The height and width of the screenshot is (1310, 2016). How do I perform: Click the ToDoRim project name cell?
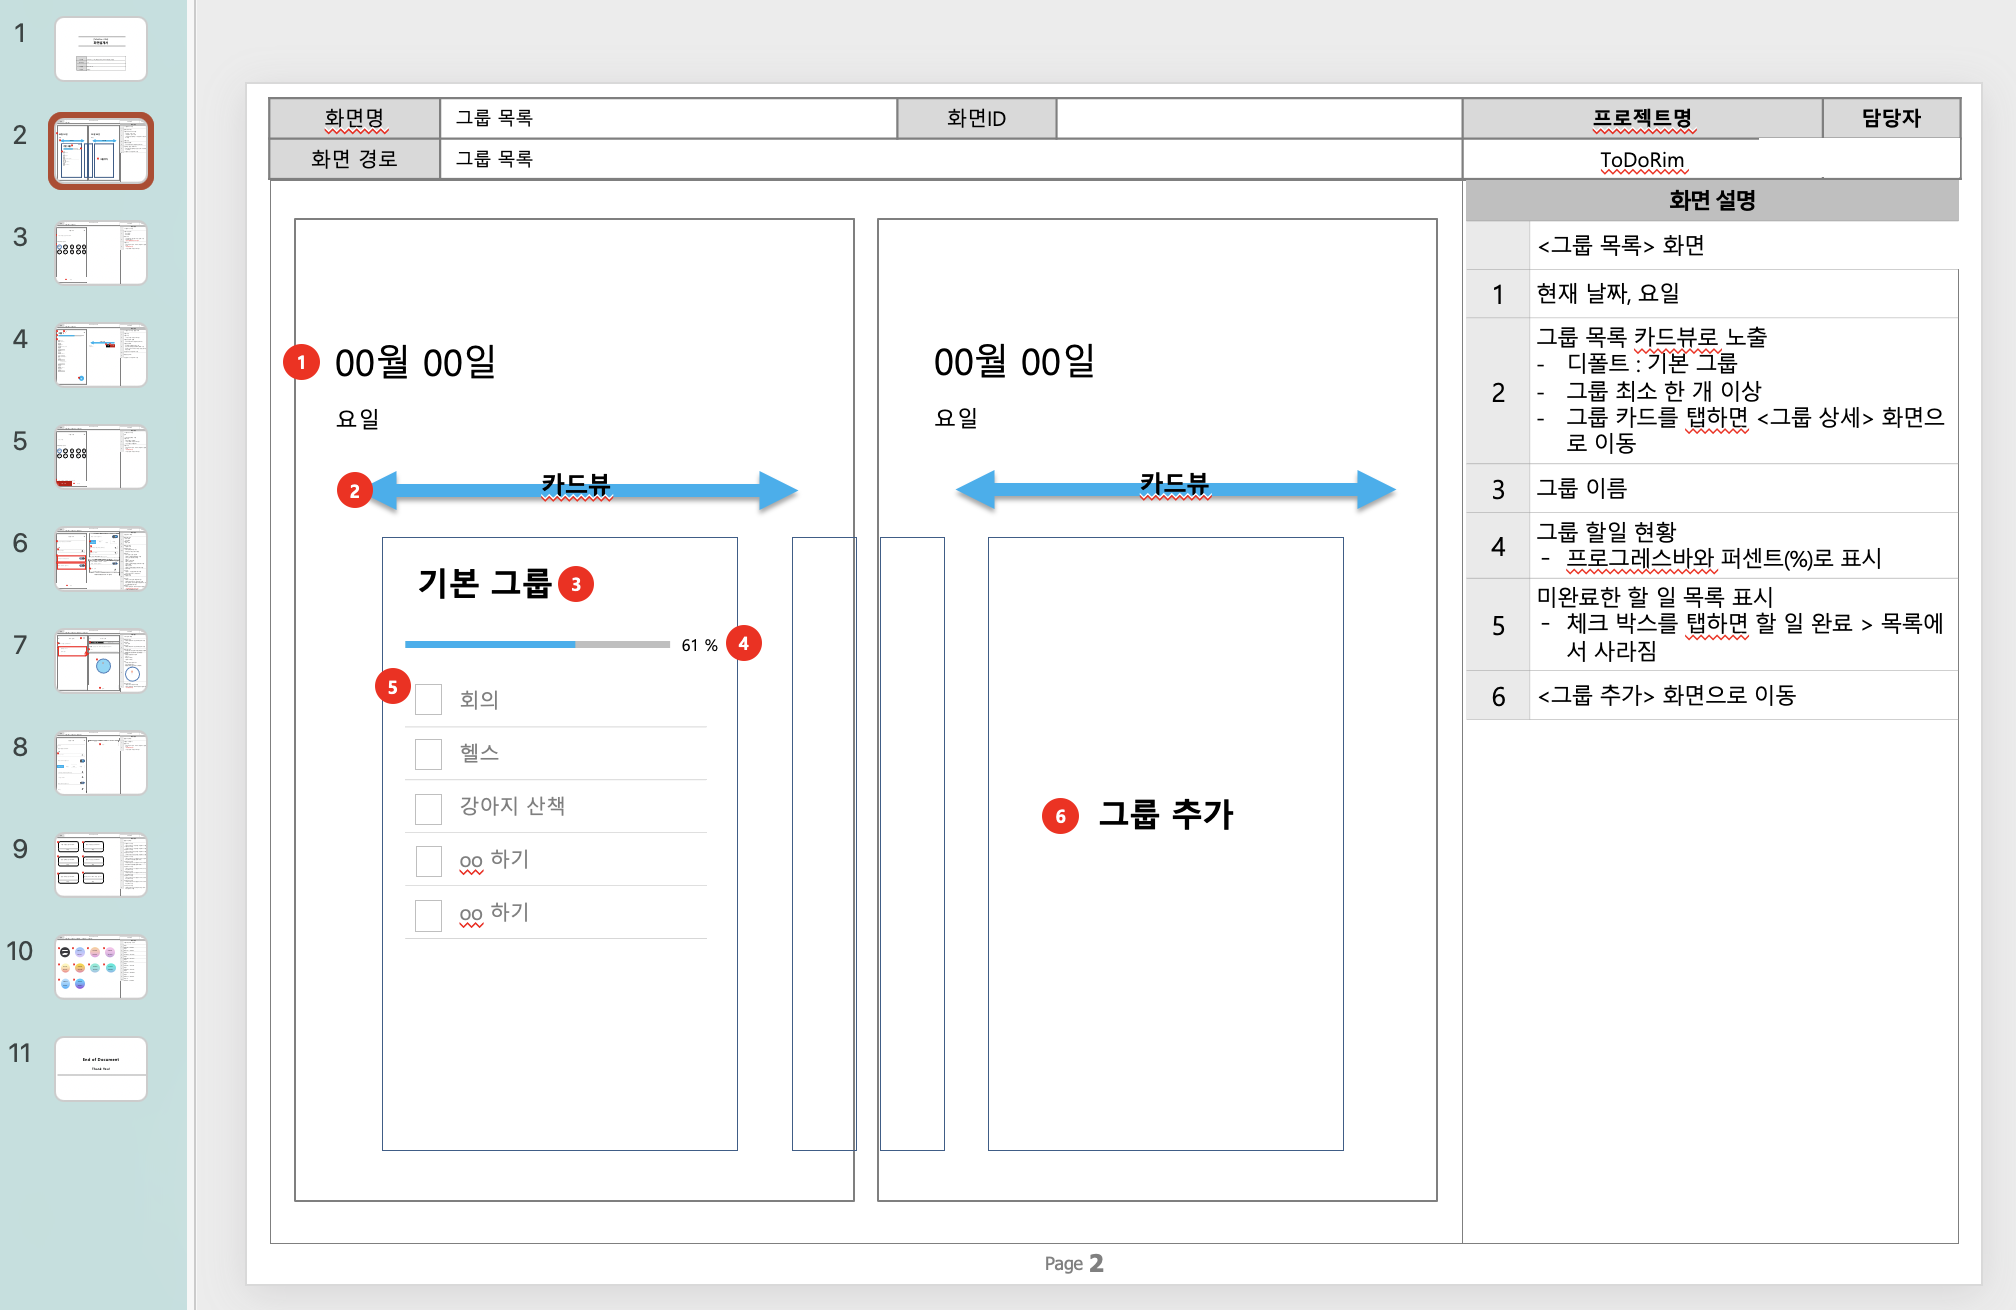(x=1641, y=160)
